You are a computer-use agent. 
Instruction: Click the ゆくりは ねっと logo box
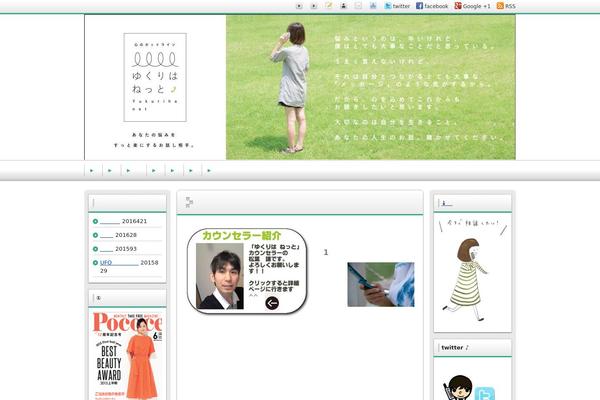[155, 77]
